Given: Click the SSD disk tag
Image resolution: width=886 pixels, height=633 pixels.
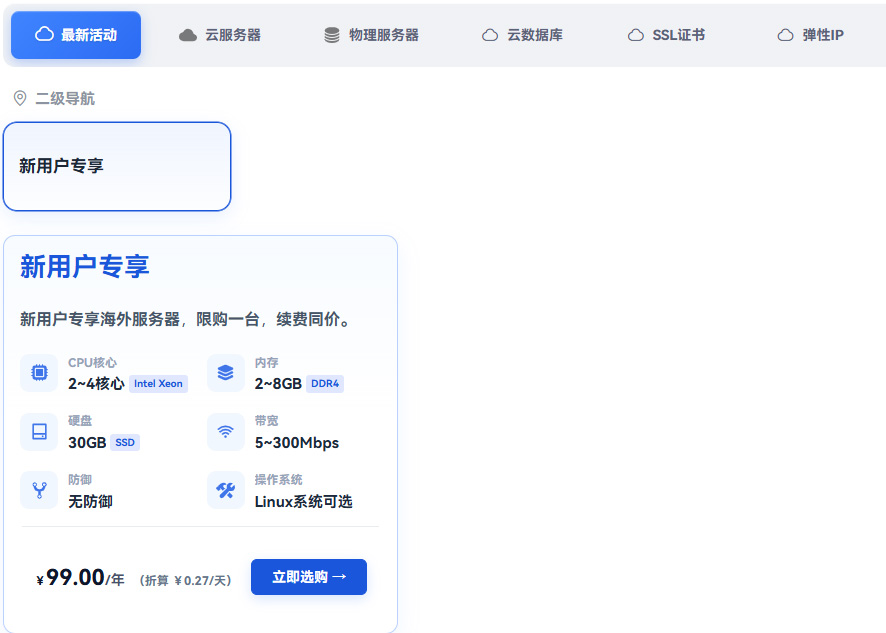Looking at the screenshot, I should point(125,443).
